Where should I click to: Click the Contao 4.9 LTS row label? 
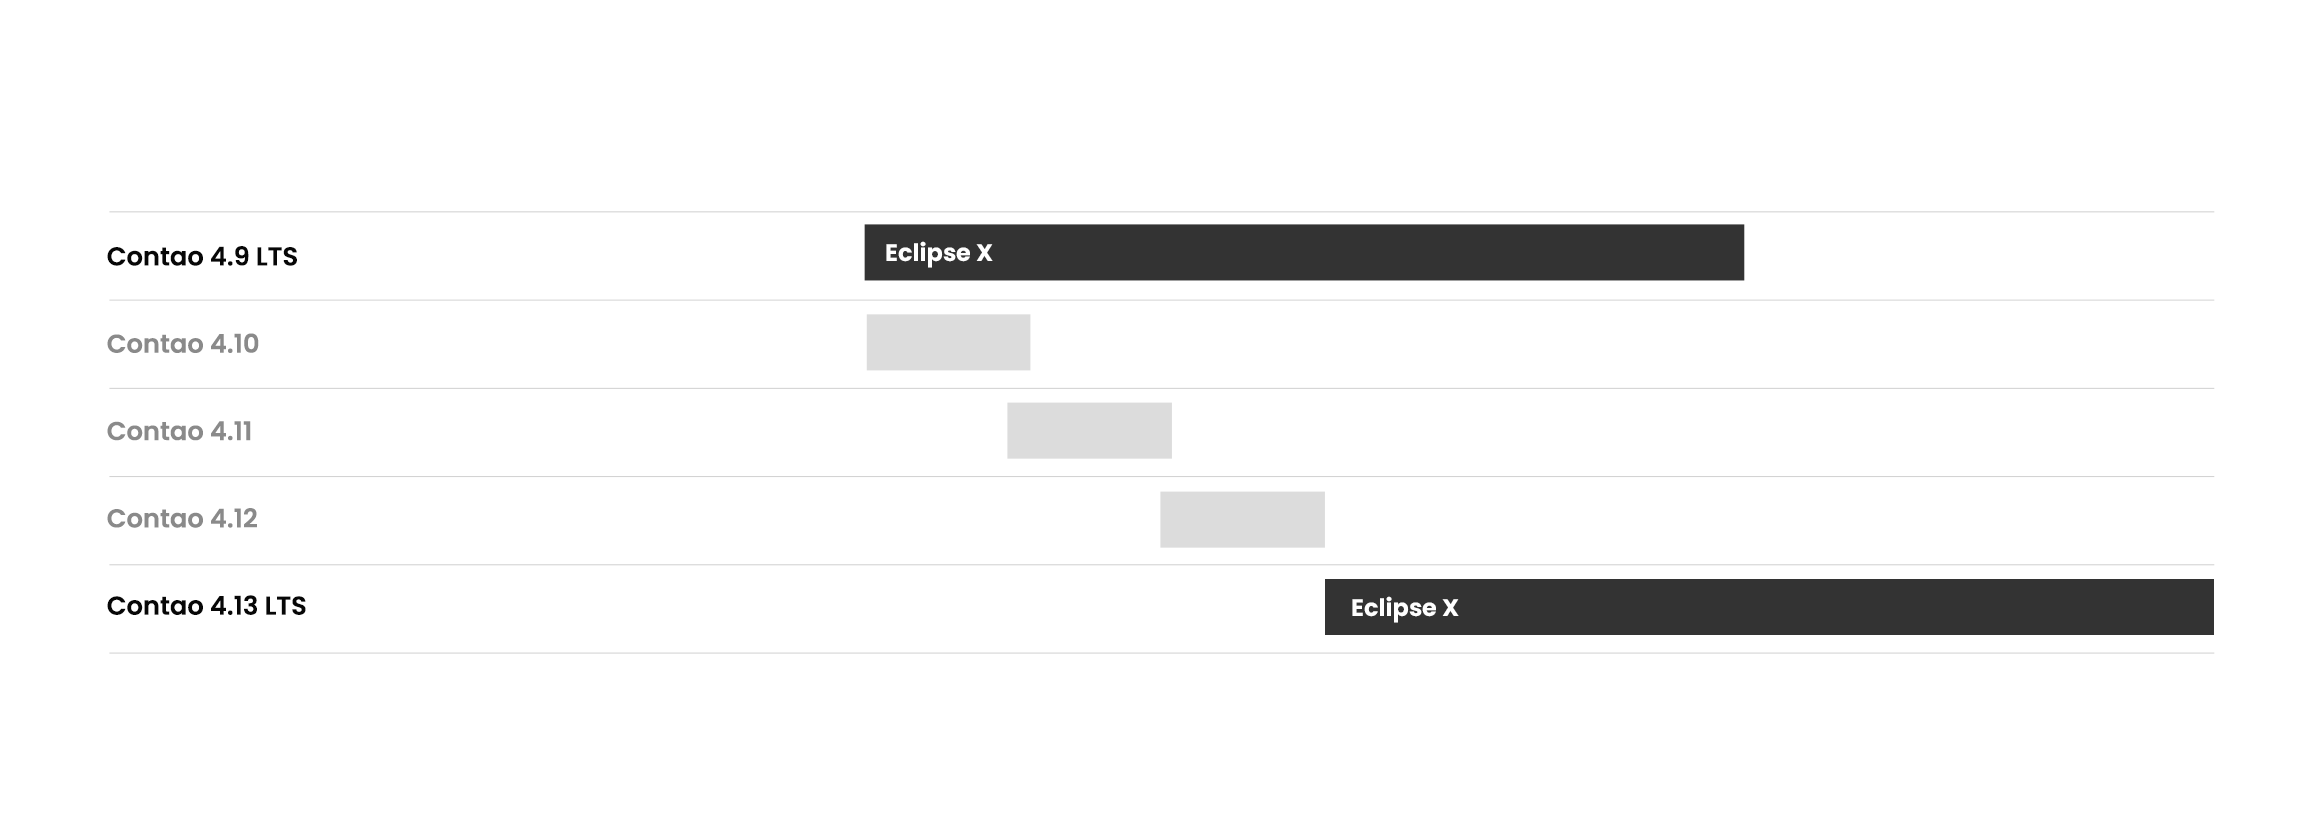pos(202,257)
